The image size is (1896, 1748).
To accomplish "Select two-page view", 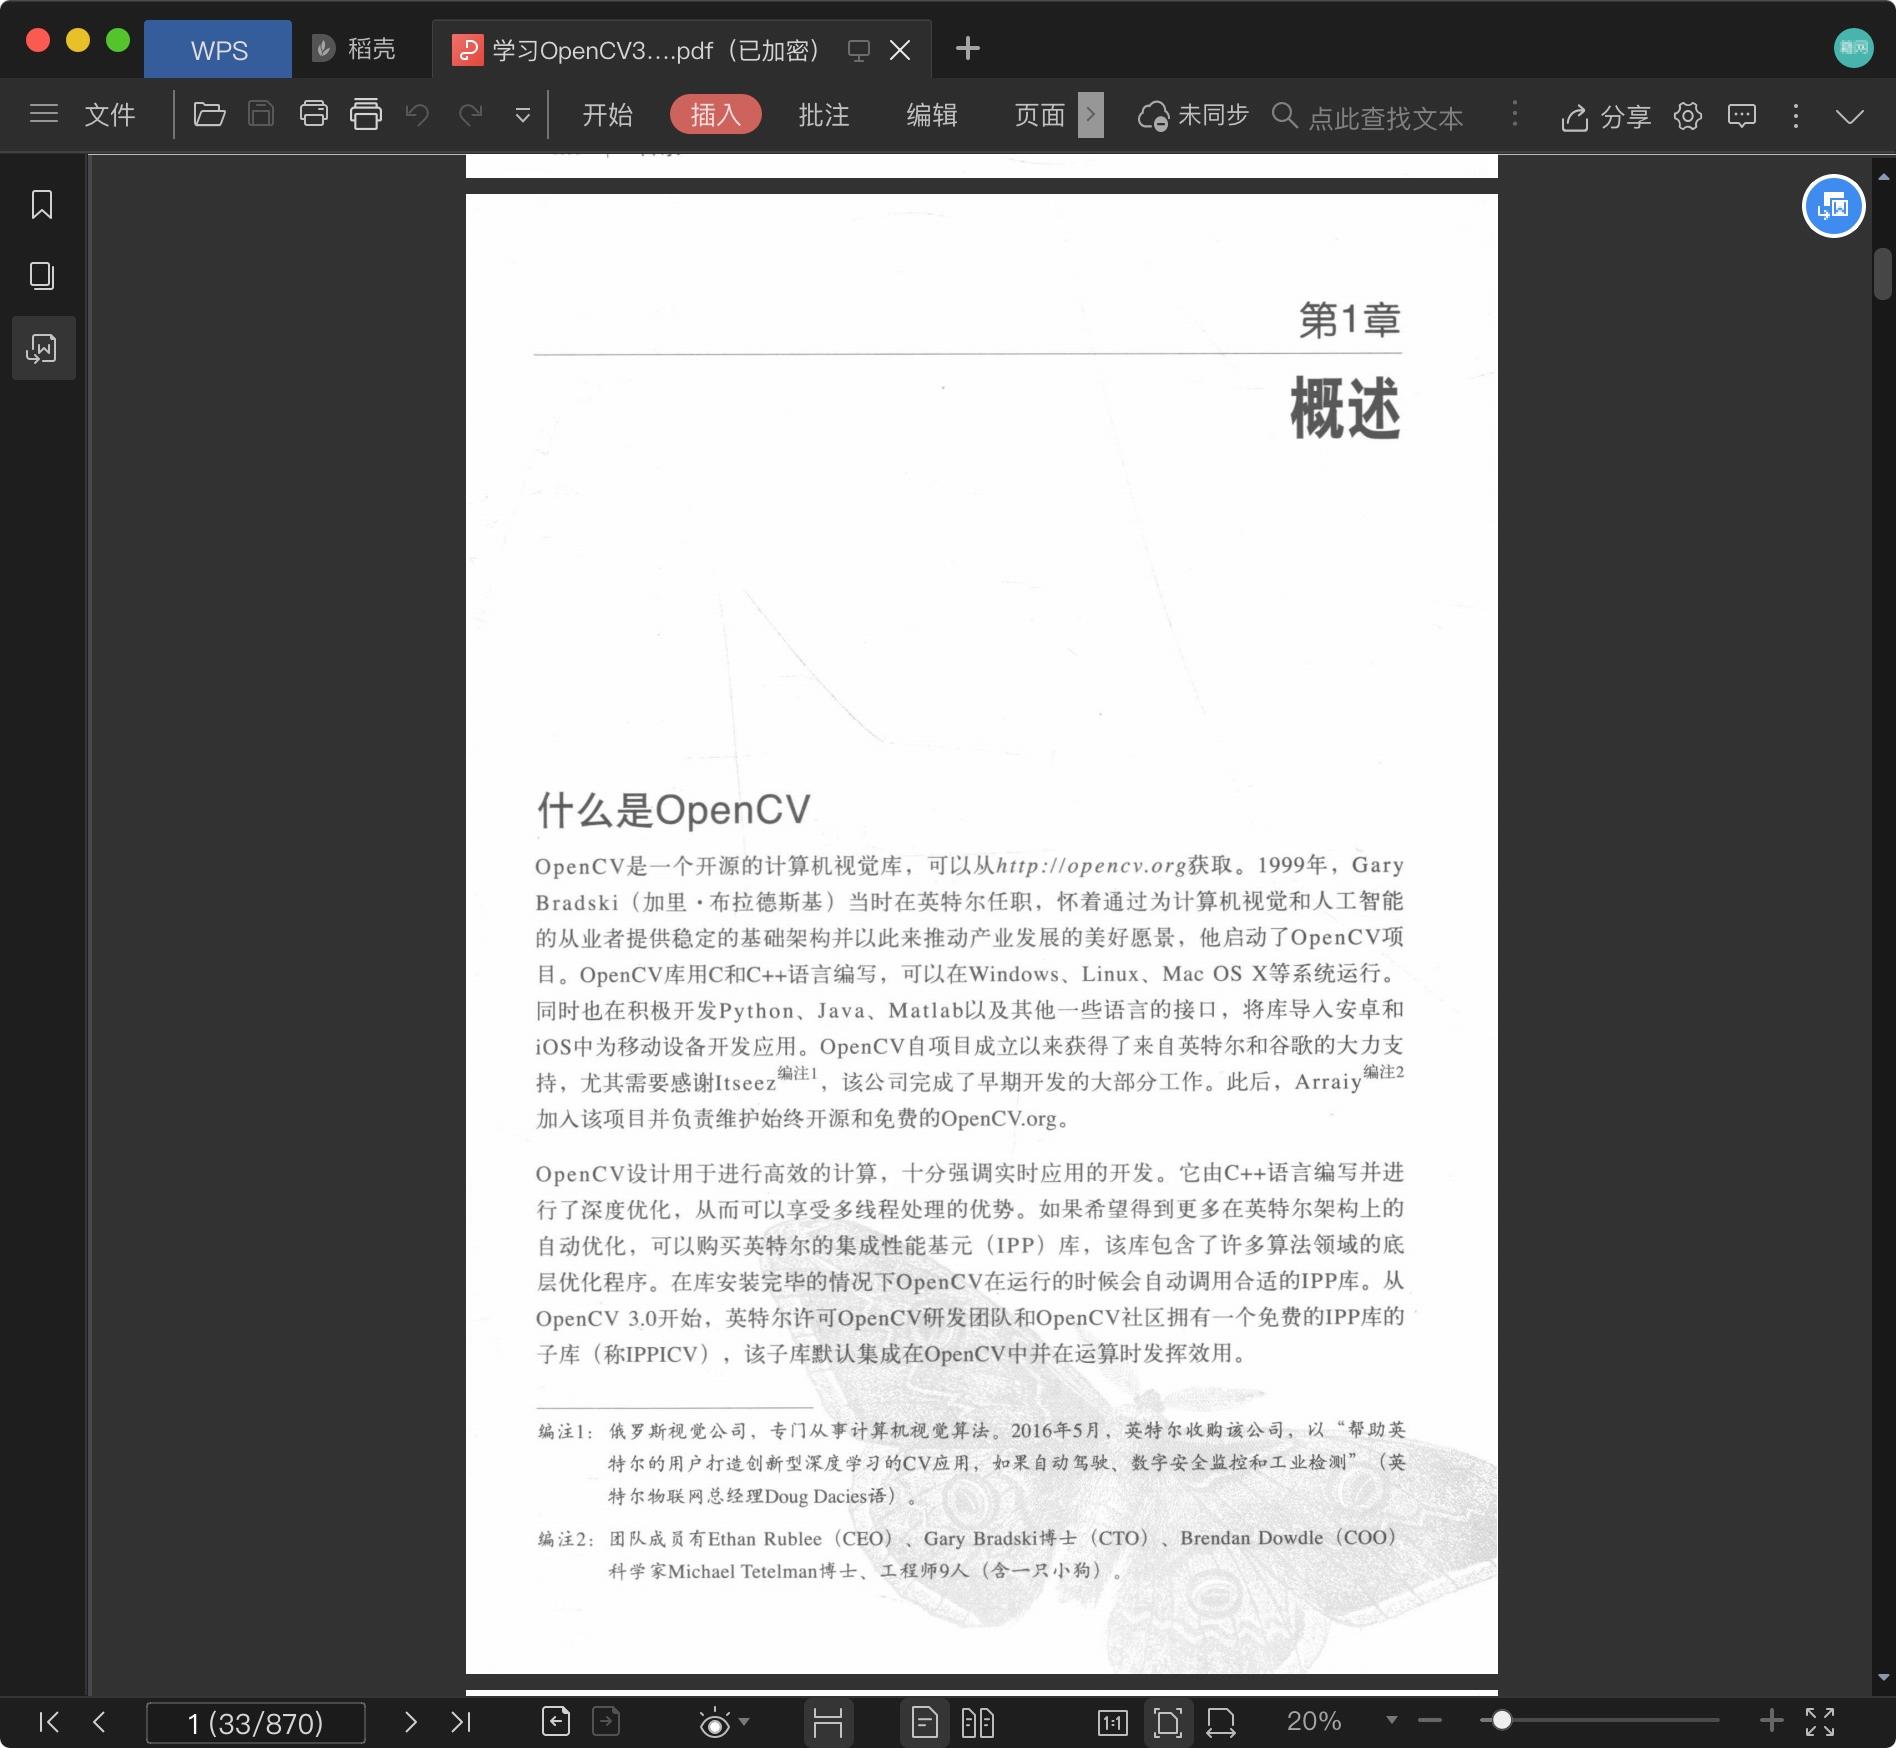I will tap(977, 1722).
